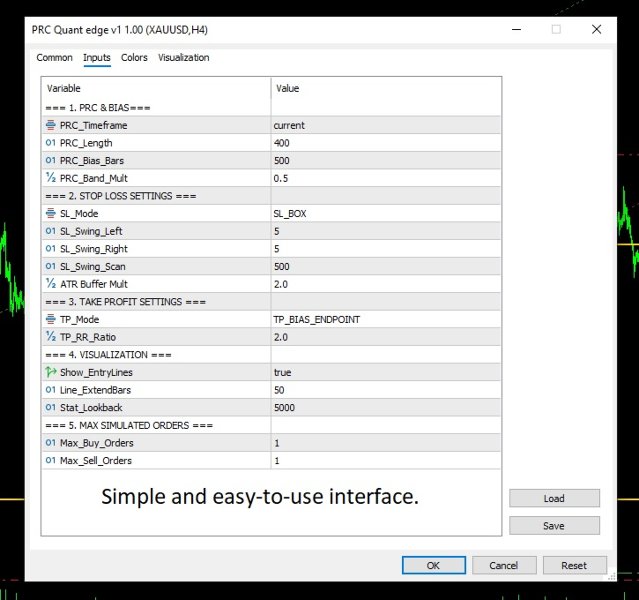Click the TP_Mode enum icon

click(x=50, y=319)
